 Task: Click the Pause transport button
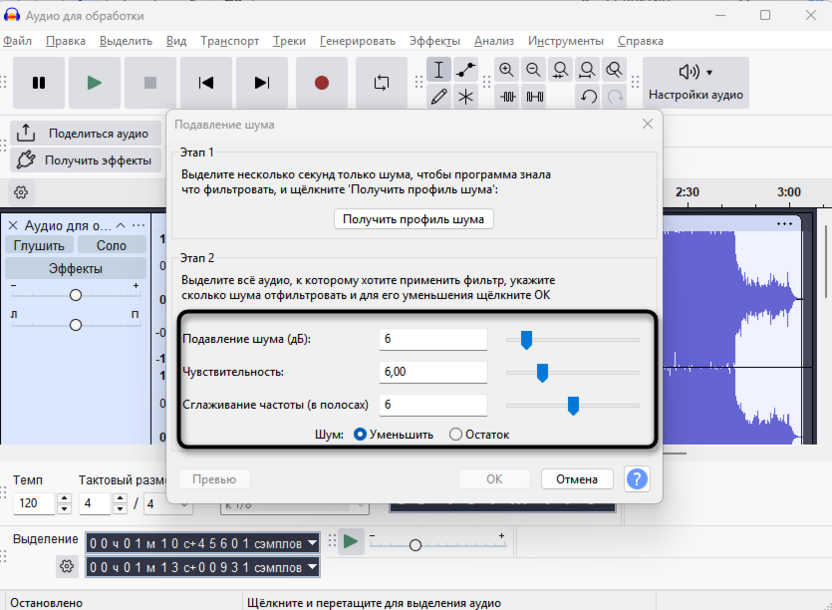(39, 83)
